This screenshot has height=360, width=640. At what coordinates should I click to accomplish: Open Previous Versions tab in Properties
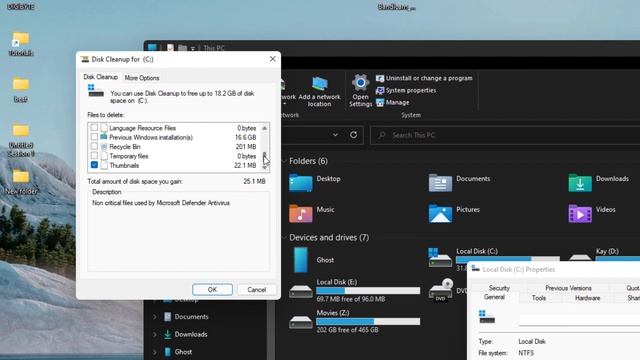(568, 288)
